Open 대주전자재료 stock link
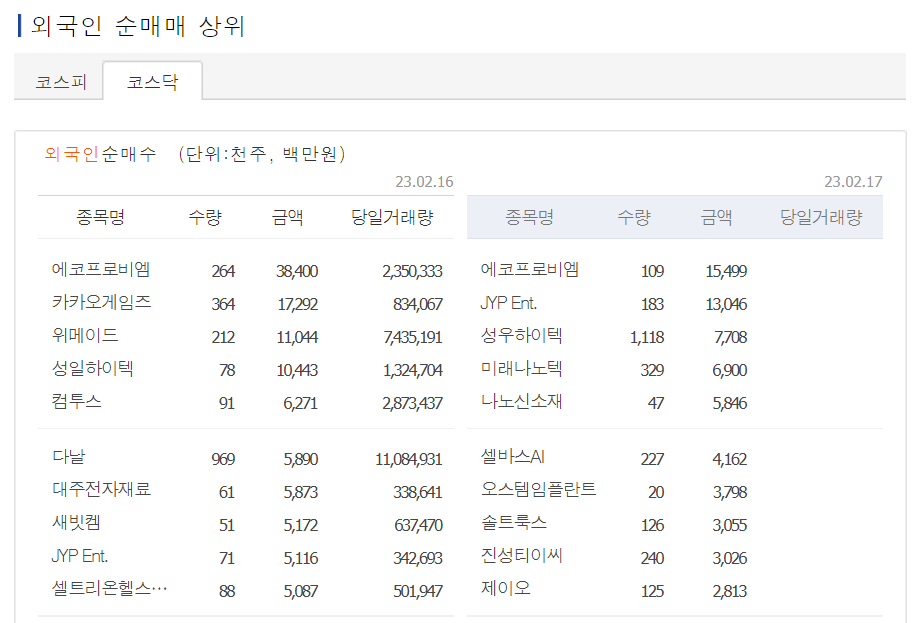915x623 pixels. pos(102,489)
